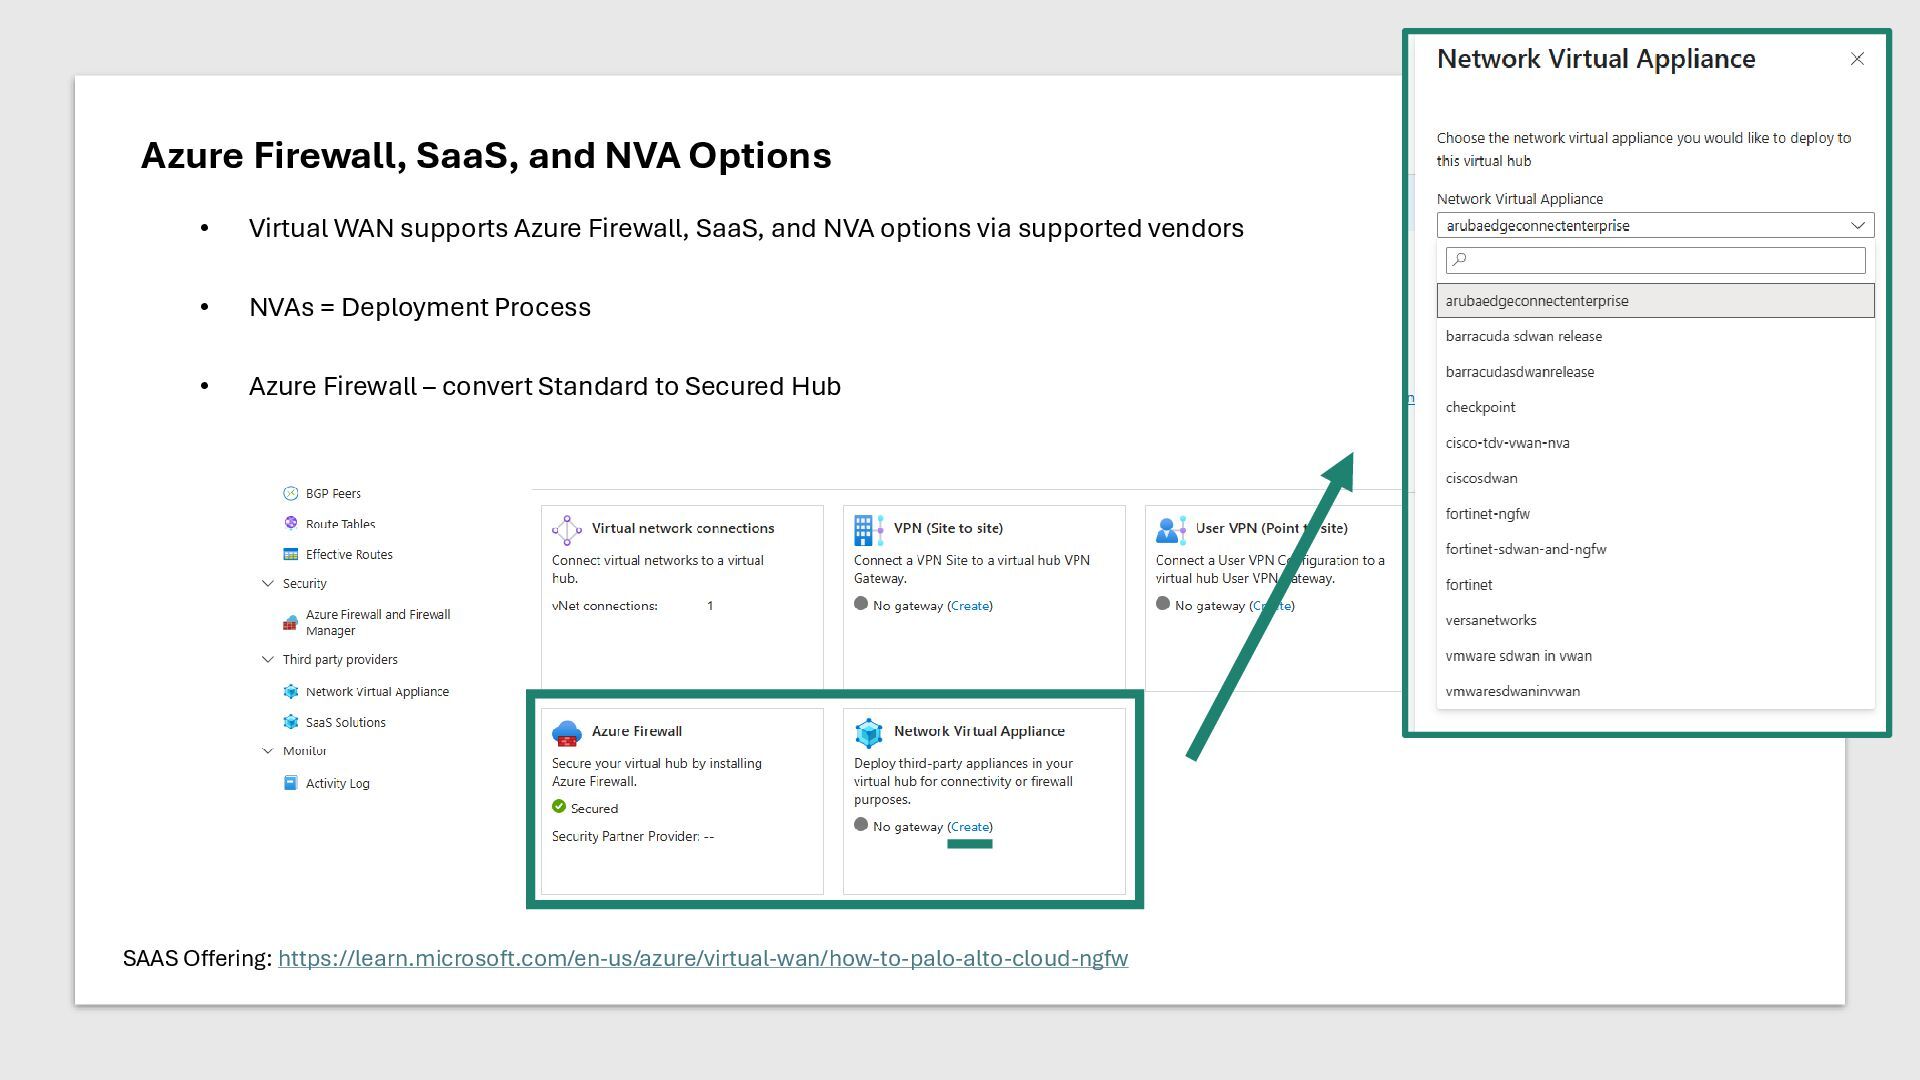This screenshot has height=1080, width=1920.
Task: Open Activity Log sidebar entry
Action: pos(337,783)
